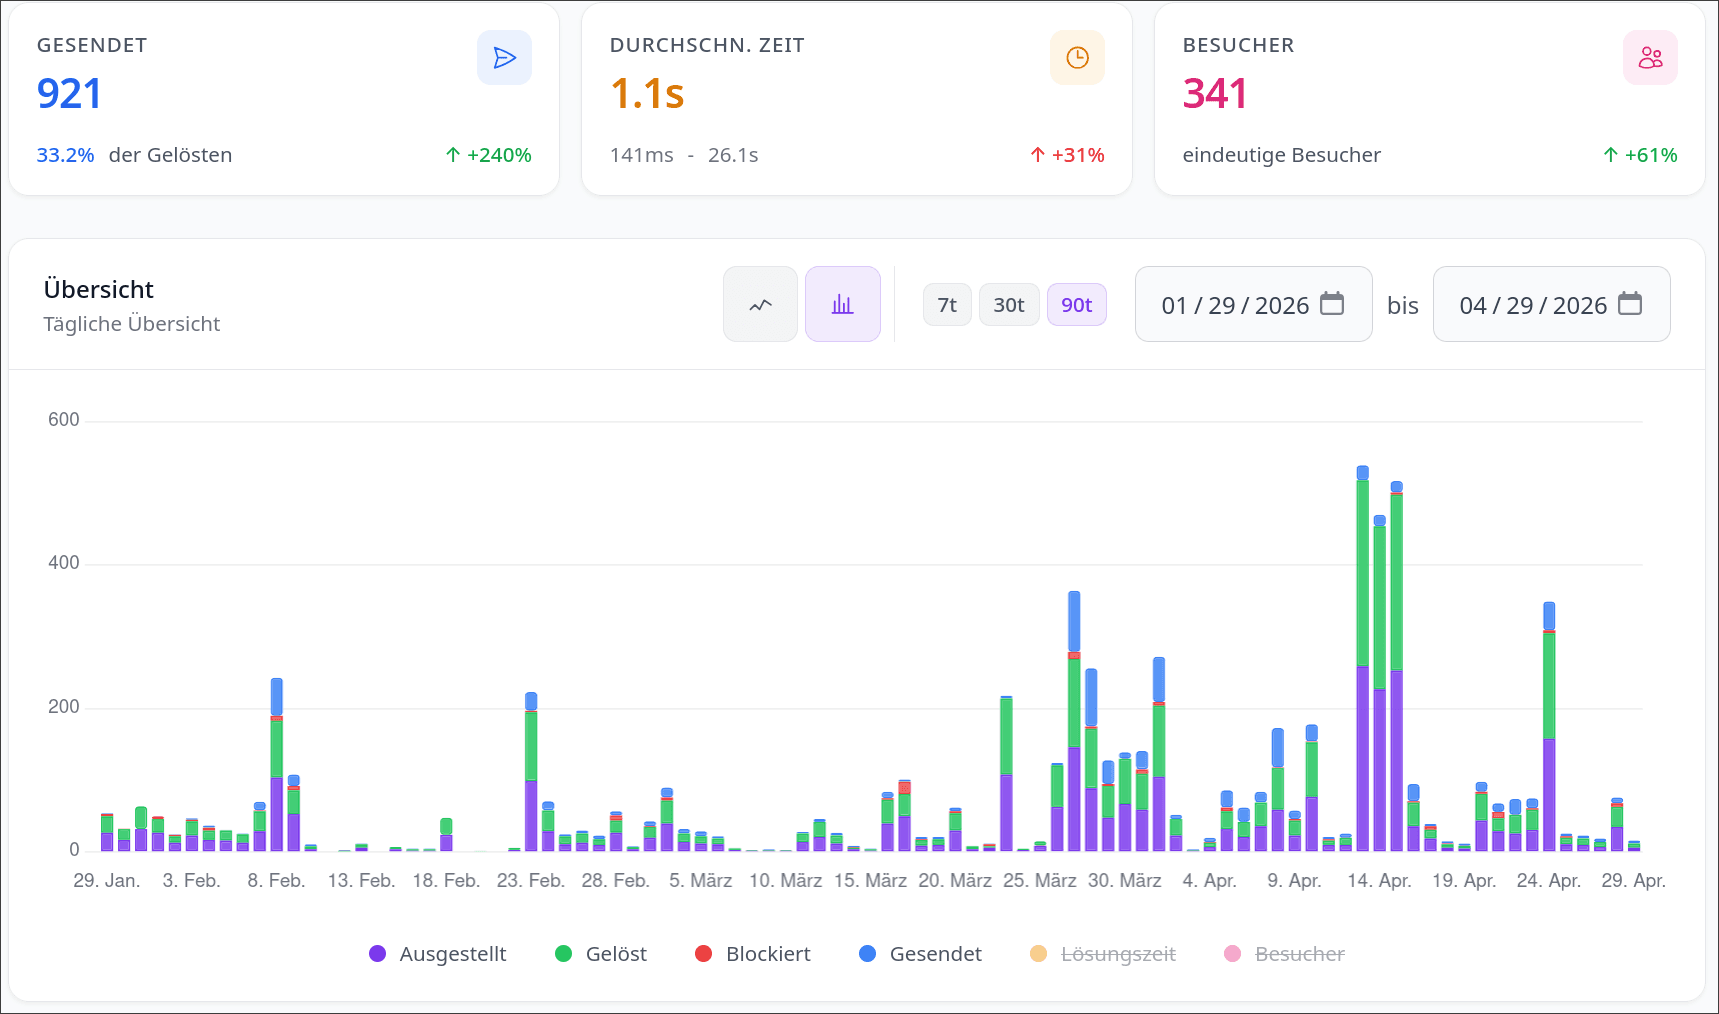Select the 90t time range

[x=1077, y=305]
